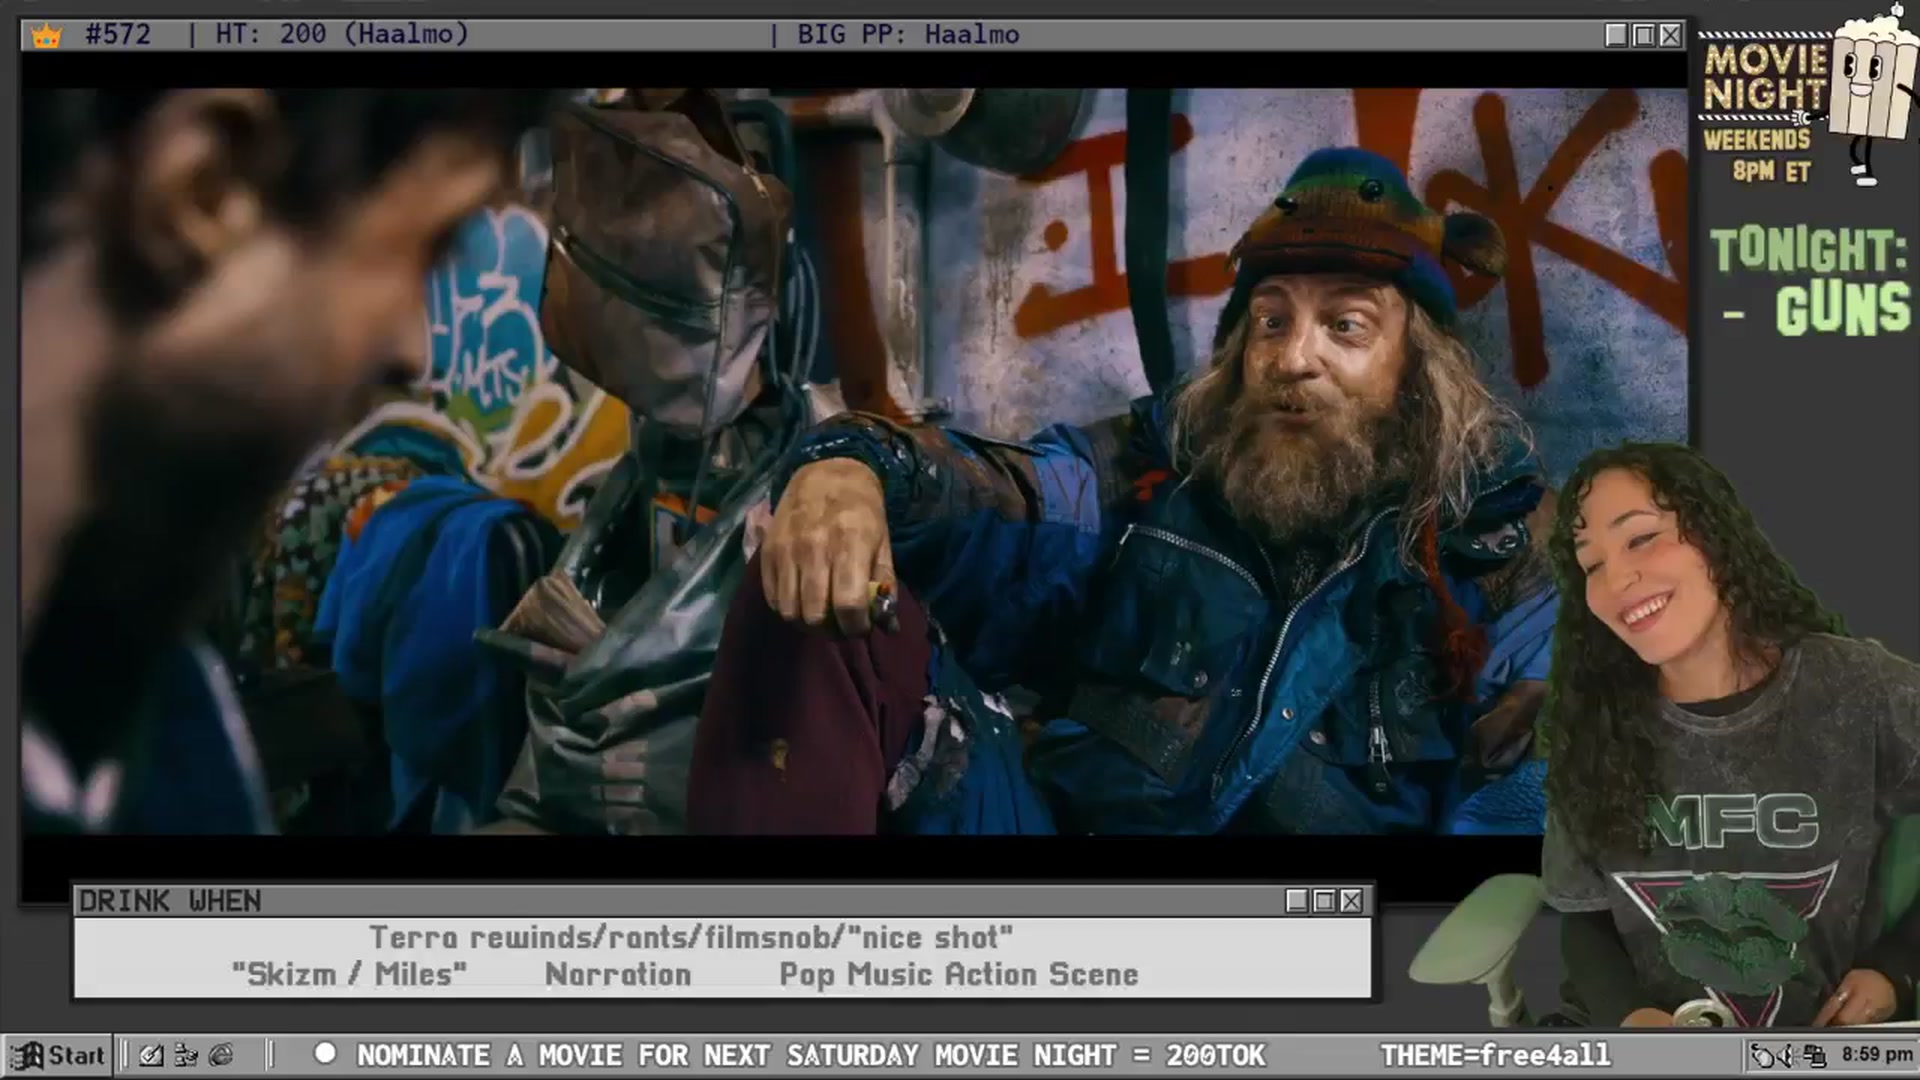Maximize the movie player window
This screenshot has height=1080, width=1920.
pyautogui.click(x=1643, y=35)
